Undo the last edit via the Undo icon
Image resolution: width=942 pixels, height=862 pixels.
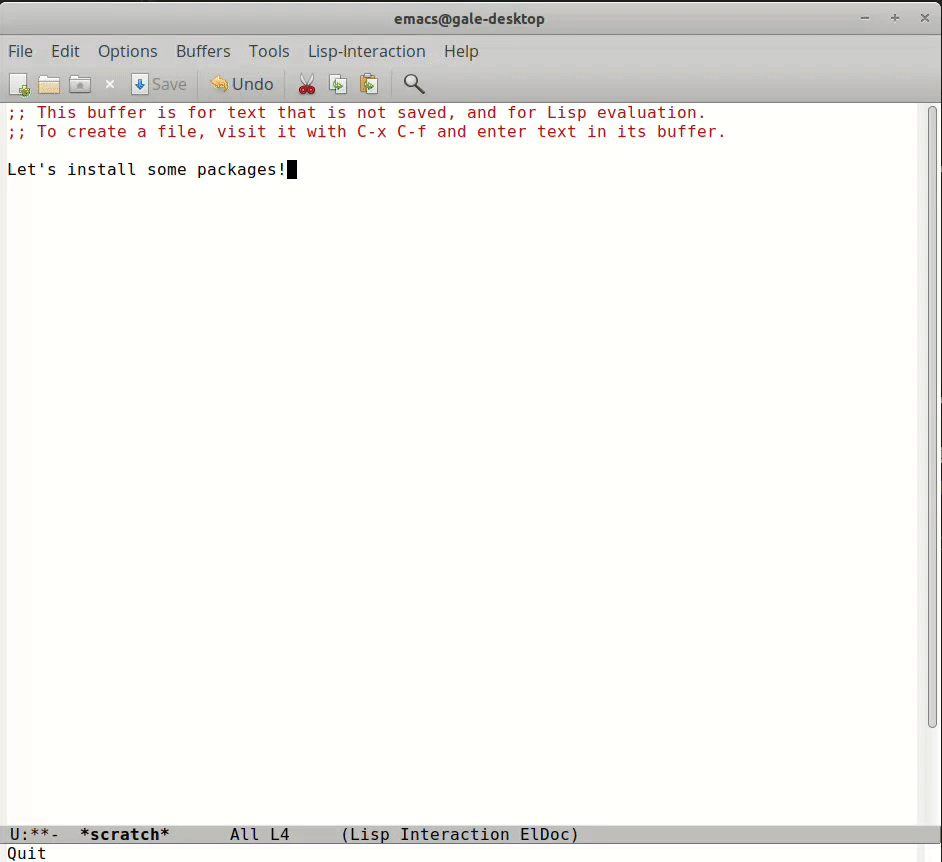(239, 84)
